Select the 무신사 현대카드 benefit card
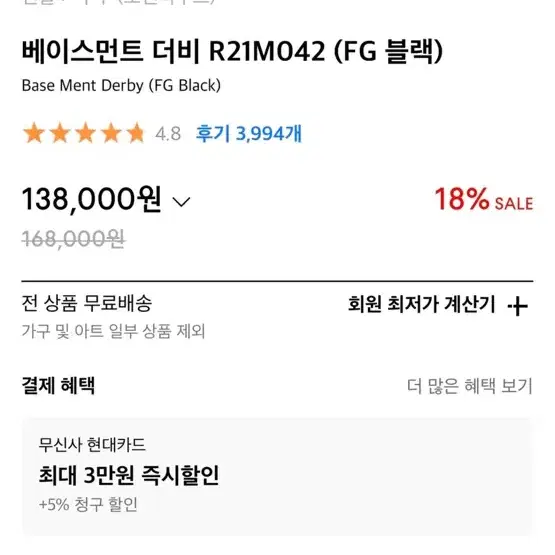This screenshot has width=555, height=555. [x=278, y=476]
